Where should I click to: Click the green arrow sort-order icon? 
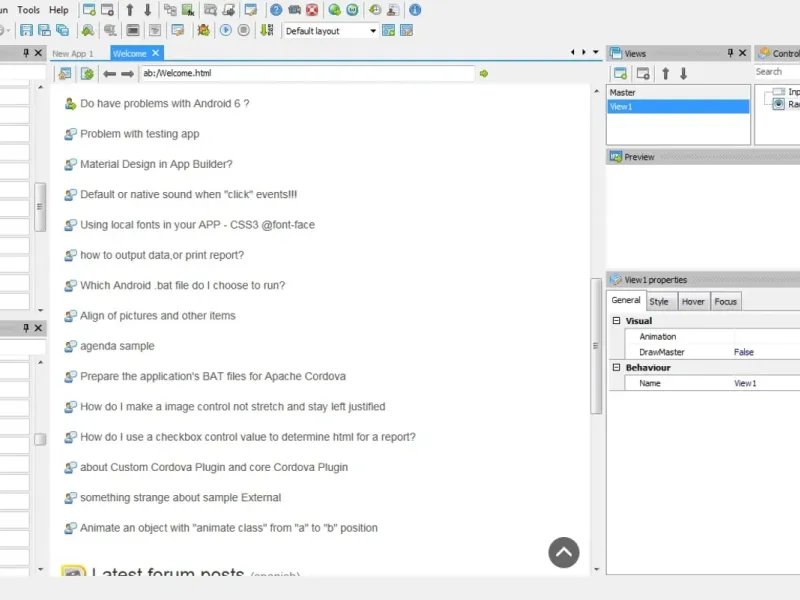266,31
